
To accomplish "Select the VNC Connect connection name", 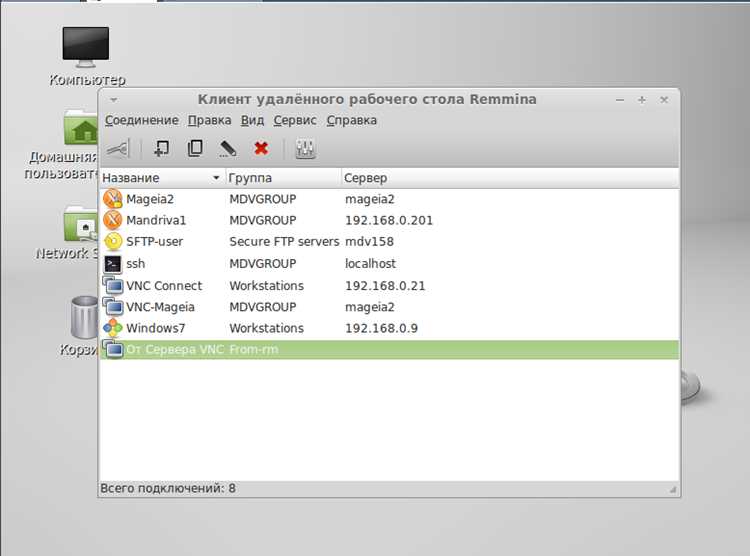I will coord(164,286).
